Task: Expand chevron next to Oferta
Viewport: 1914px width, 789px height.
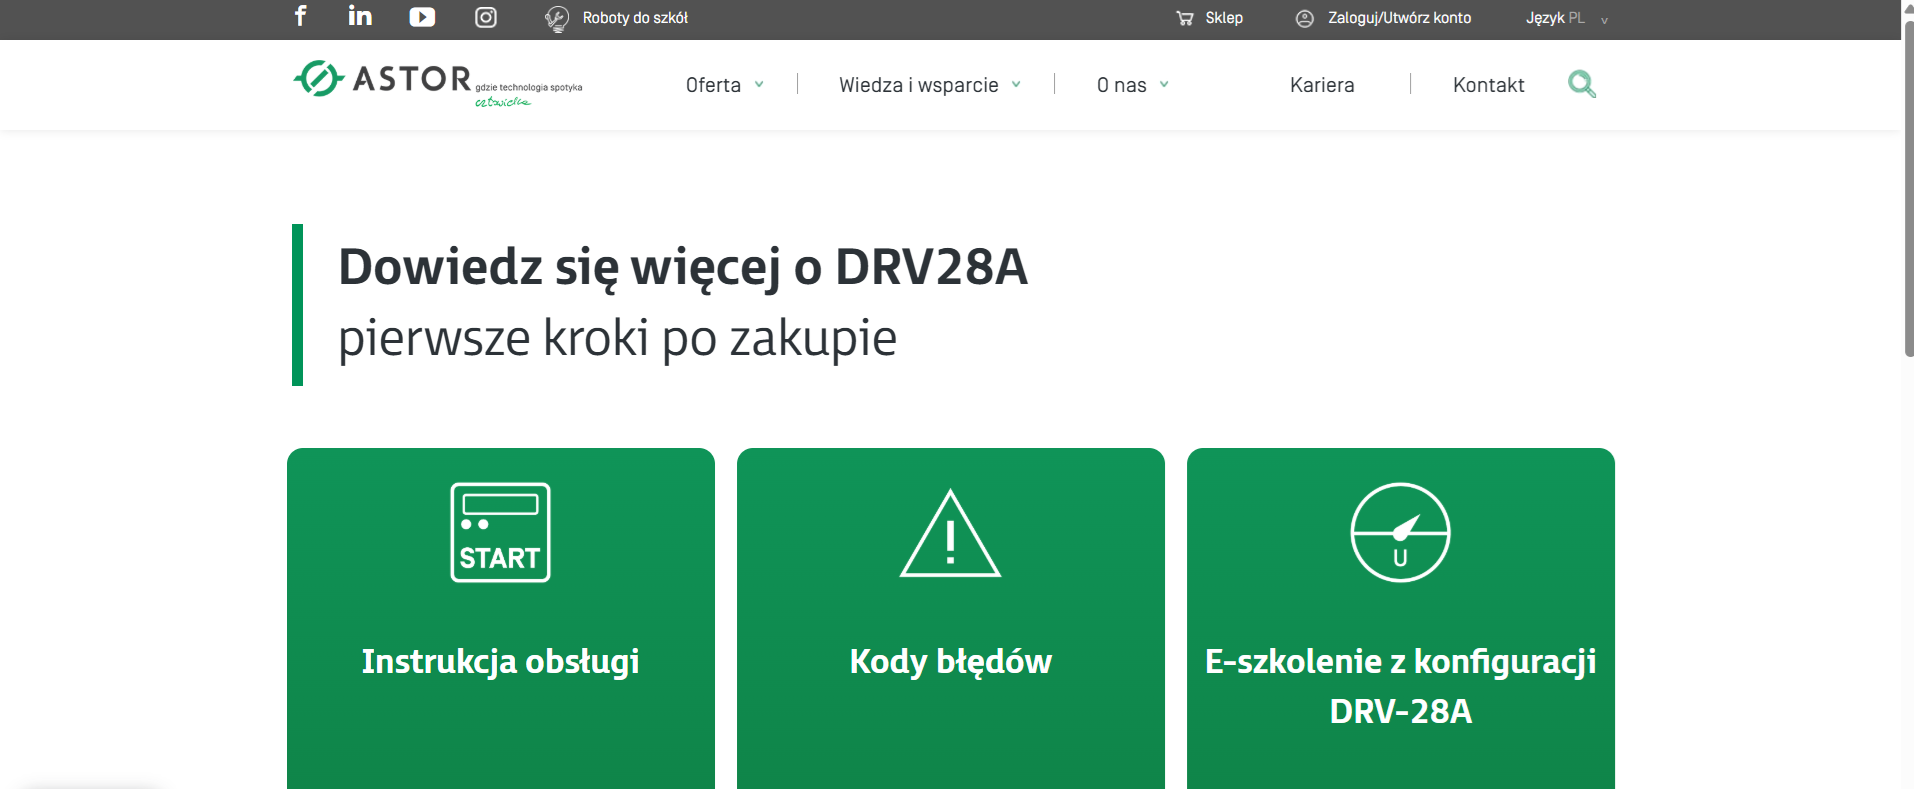Action: [x=759, y=85]
